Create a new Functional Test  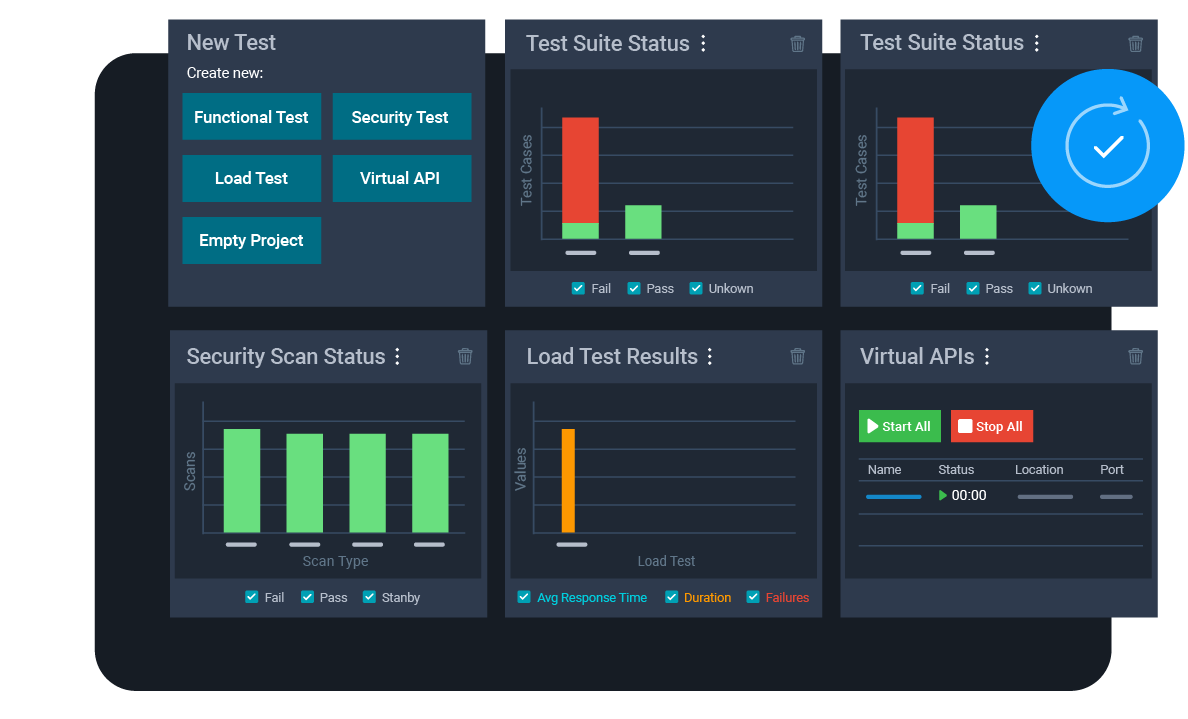[x=251, y=116]
